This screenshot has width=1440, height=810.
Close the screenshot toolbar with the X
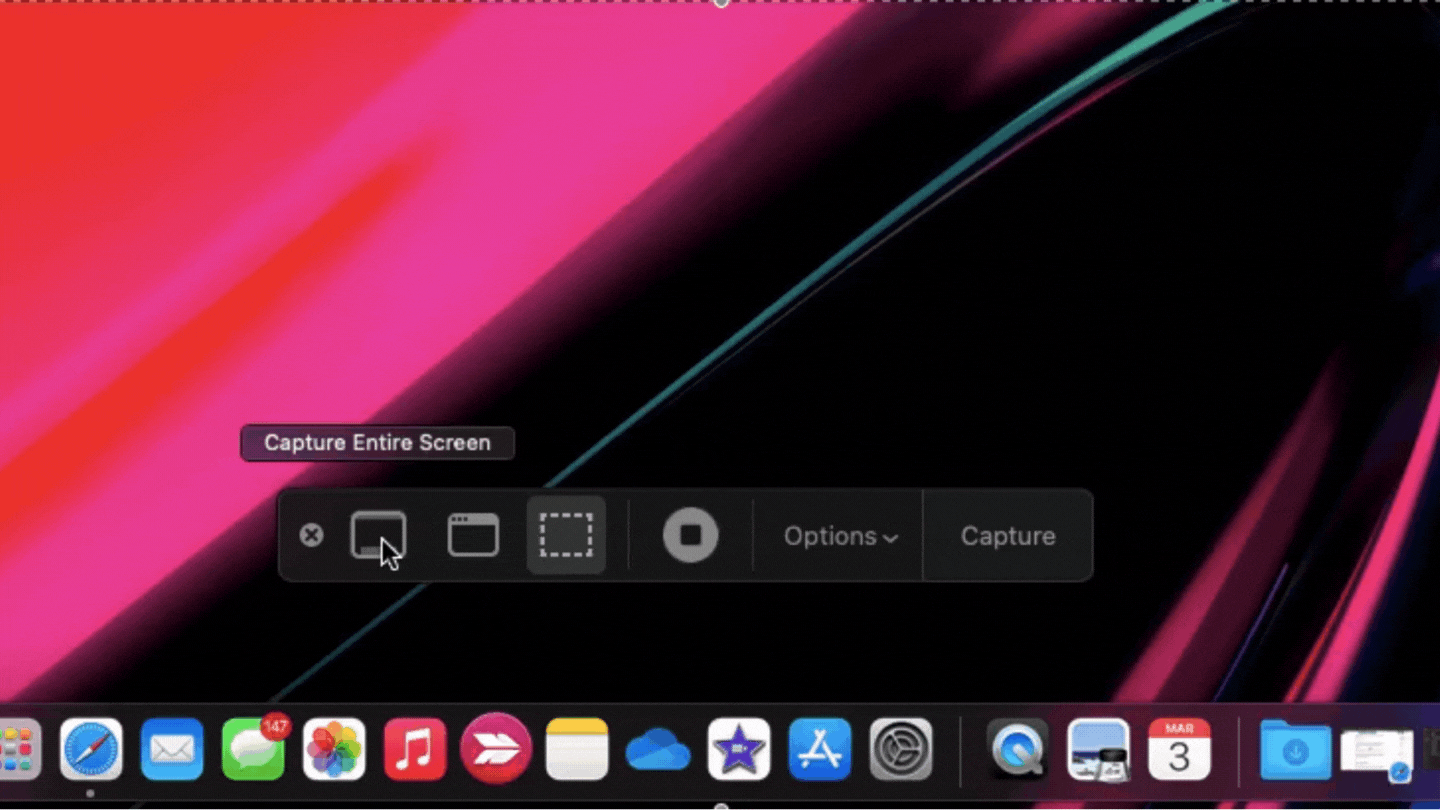[311, 535]
